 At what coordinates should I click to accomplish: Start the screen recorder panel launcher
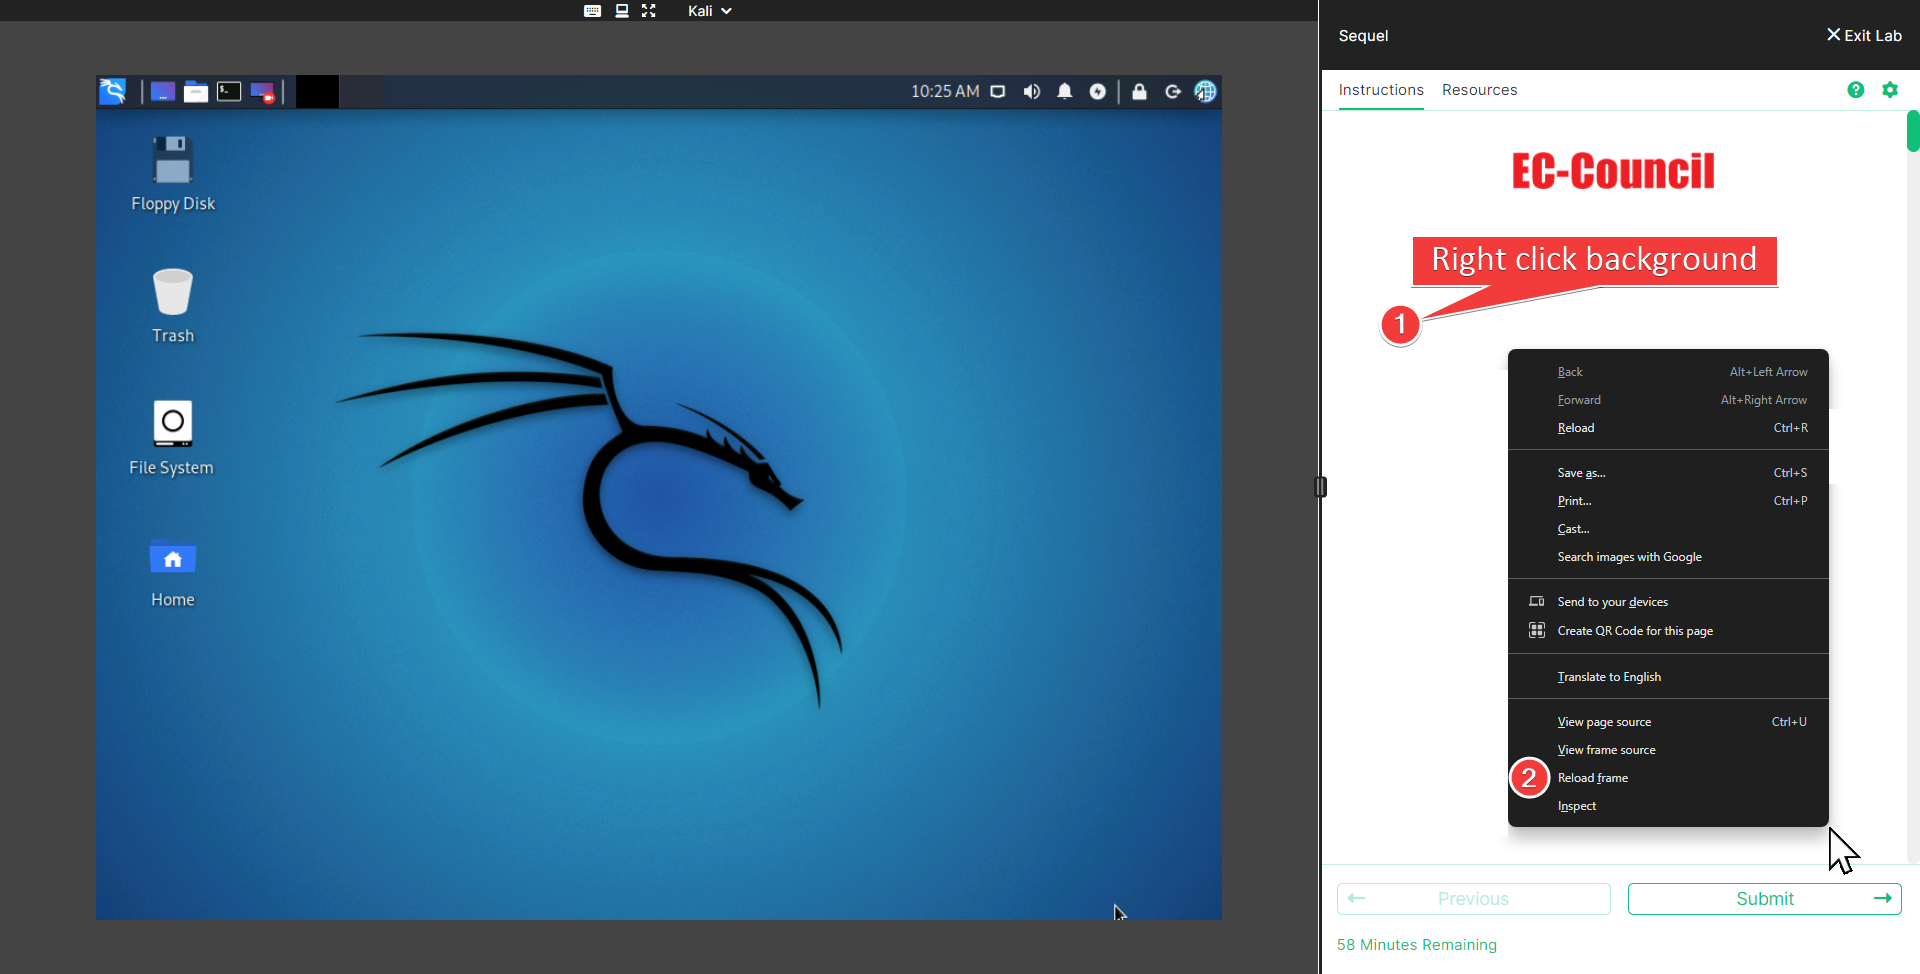click(262, 92)
